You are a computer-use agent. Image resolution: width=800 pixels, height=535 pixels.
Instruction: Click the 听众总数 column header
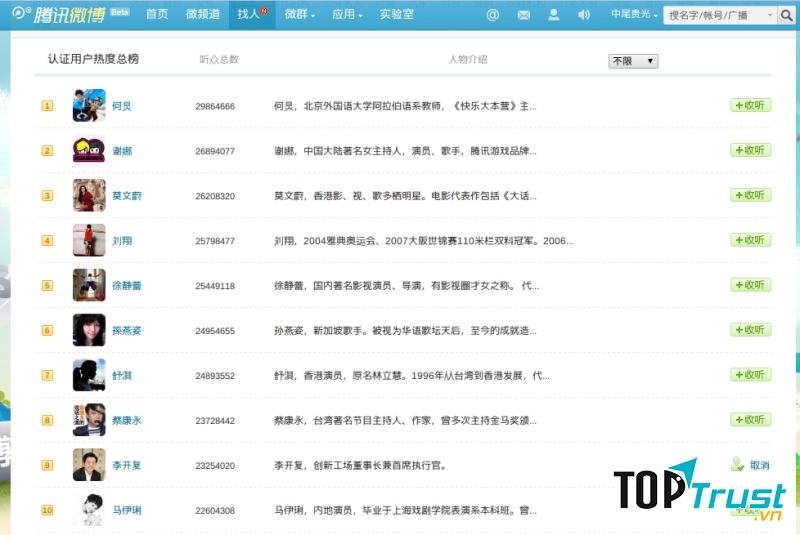tap(219, 60)
